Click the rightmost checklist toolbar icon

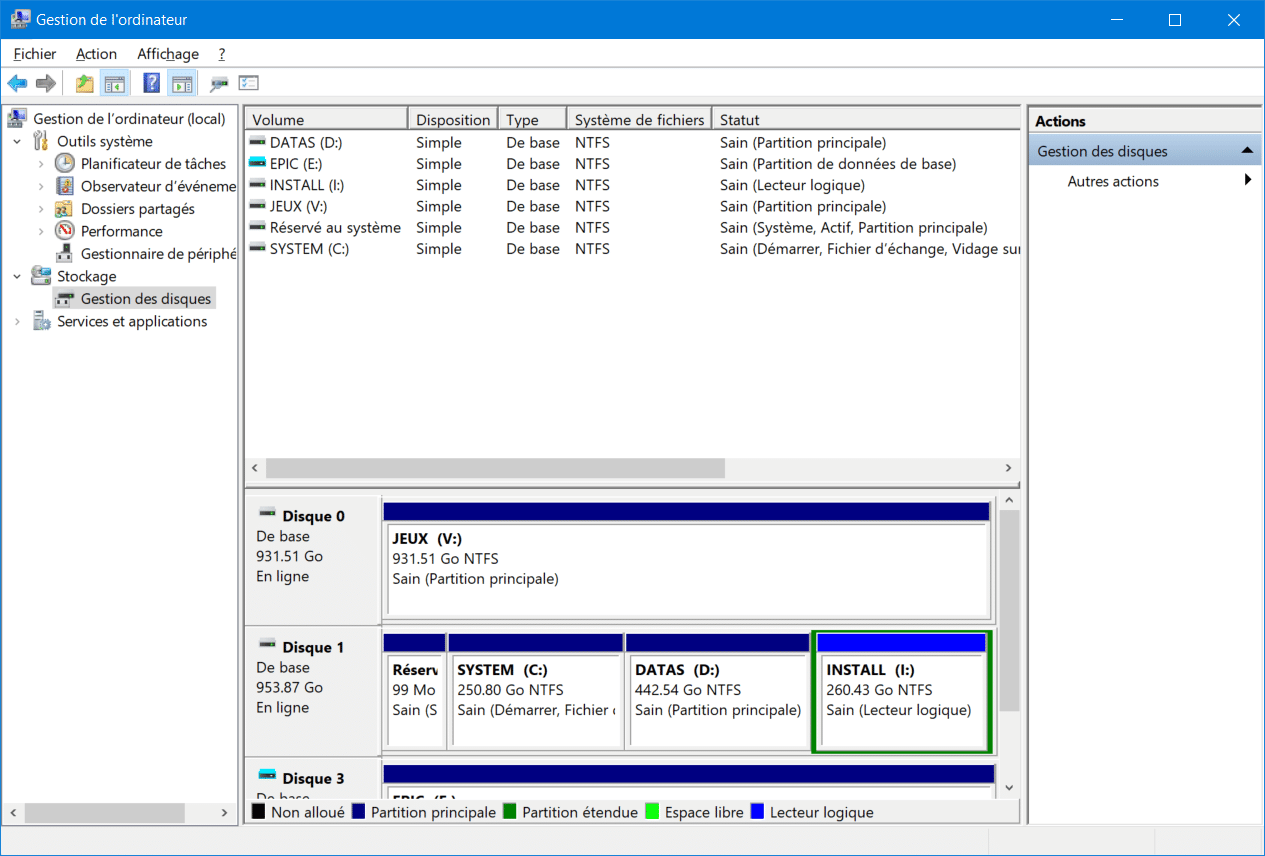(x=247, y=83)
